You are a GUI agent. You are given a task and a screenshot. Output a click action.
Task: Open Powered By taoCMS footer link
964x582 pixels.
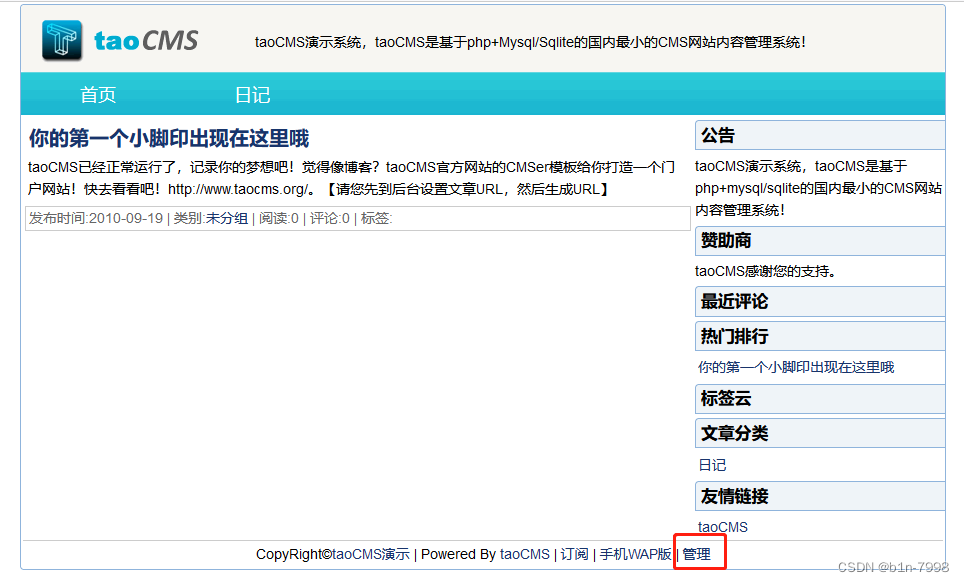click(524, 554)
